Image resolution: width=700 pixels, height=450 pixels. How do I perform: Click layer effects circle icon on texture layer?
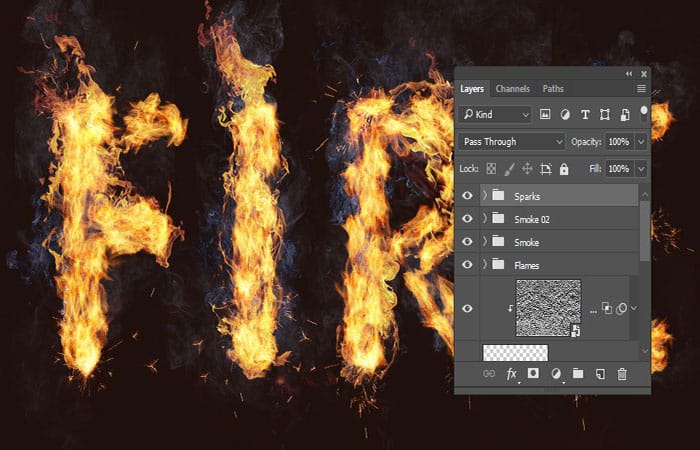pos(621,308)
